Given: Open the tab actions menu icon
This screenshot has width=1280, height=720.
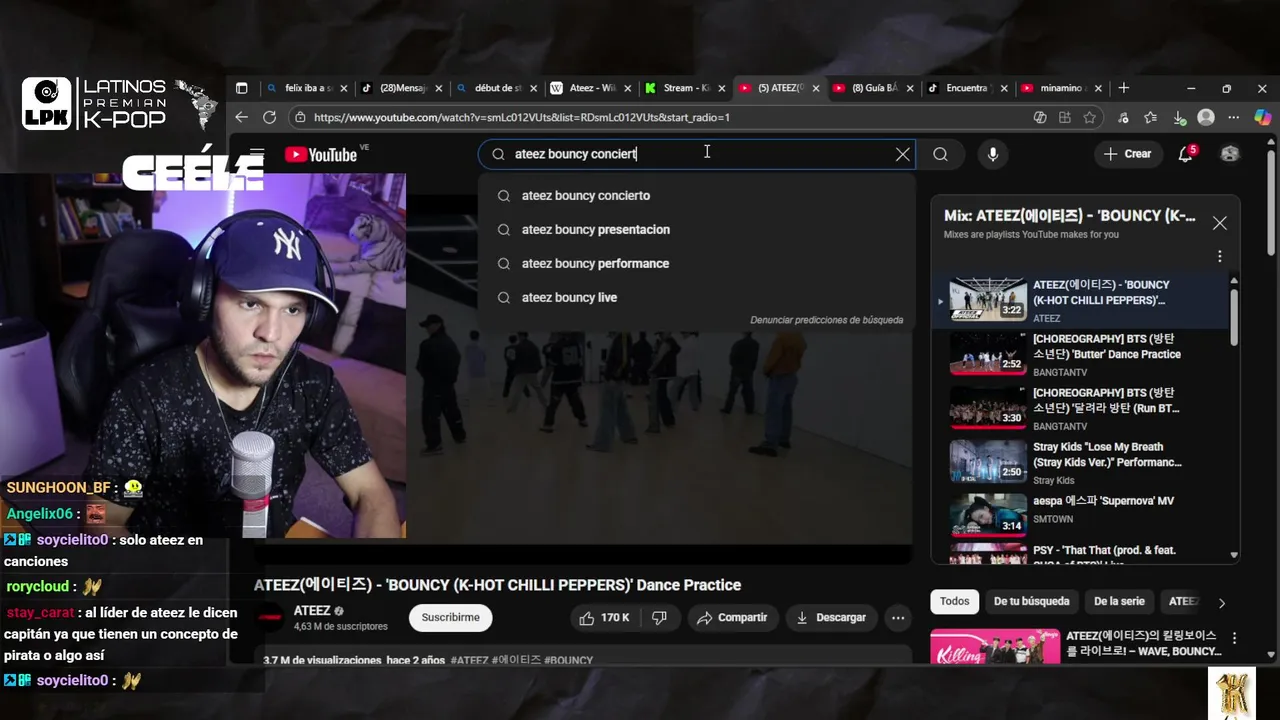Looking at the screenshot, I should click(x=241, y=88).
